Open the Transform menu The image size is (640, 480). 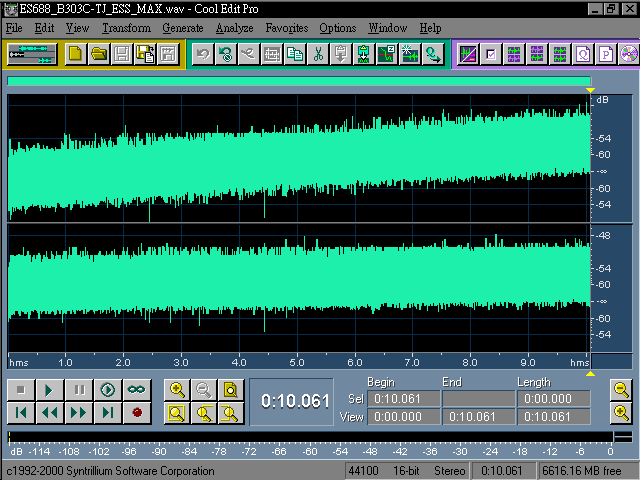(127, 28)
